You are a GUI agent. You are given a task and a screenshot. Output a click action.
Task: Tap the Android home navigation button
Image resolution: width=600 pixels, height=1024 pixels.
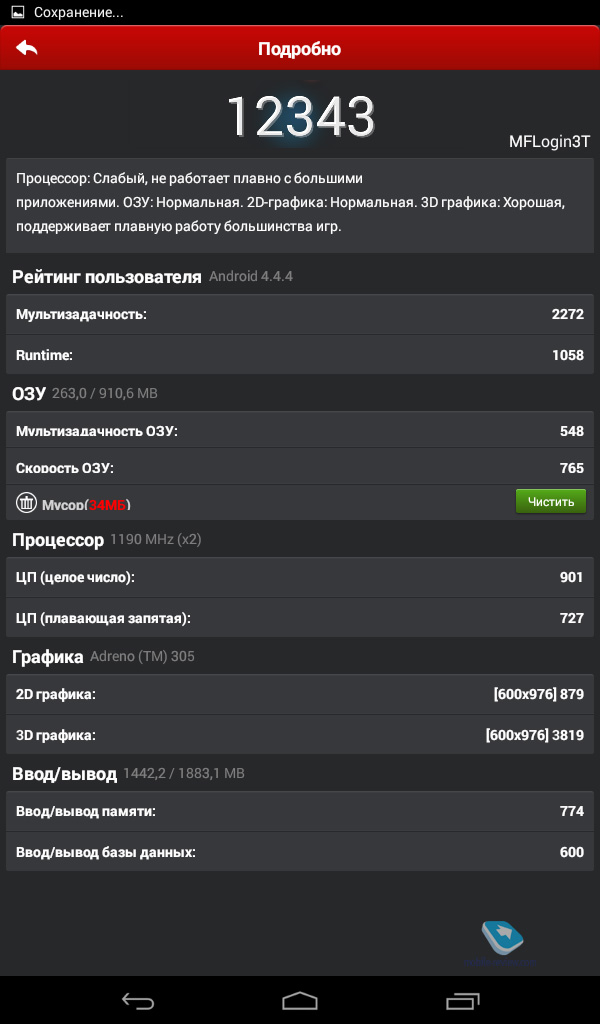(300, 1000)
